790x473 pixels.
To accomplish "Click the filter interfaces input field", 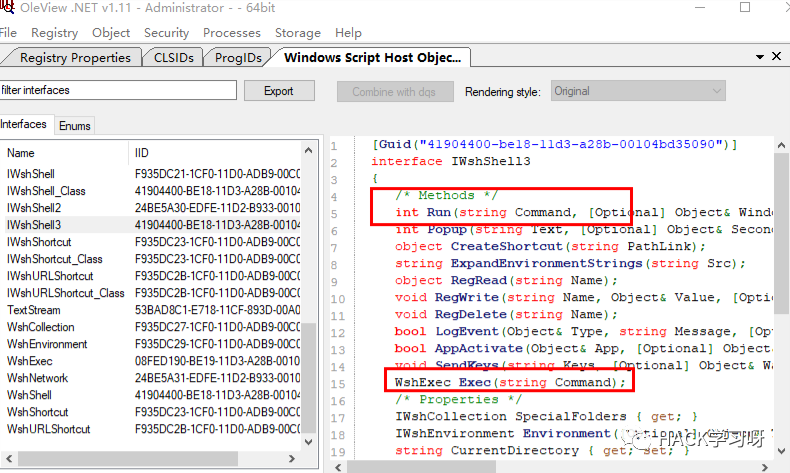I will click(x=118, y=90).
